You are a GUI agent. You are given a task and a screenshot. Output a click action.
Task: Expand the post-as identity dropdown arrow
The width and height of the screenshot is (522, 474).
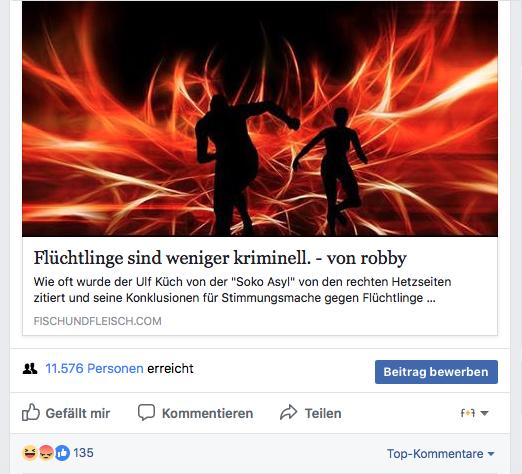tap(484, 413)
